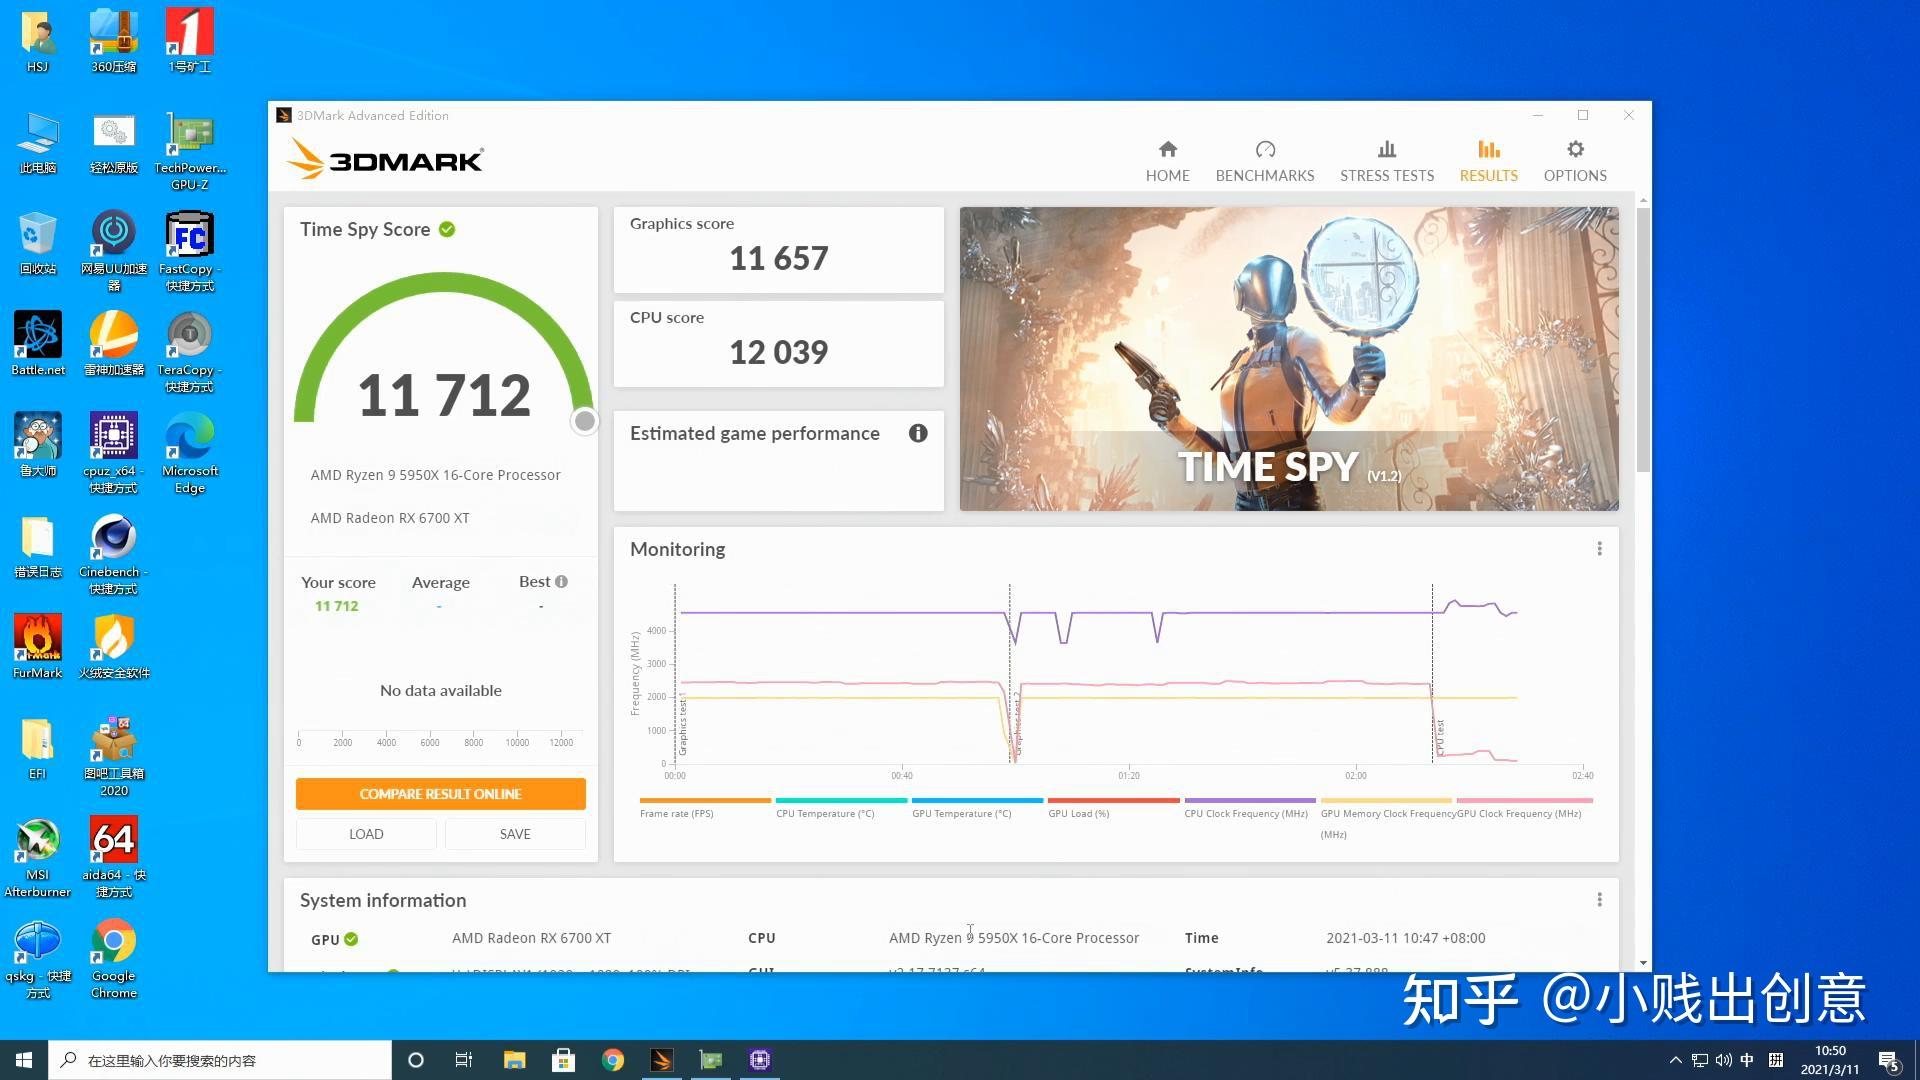Image resolution: width=1920 pixels, height=1080 pixels.
Task: Select the aida64 shortcut icon
Action: coord(114,858)
